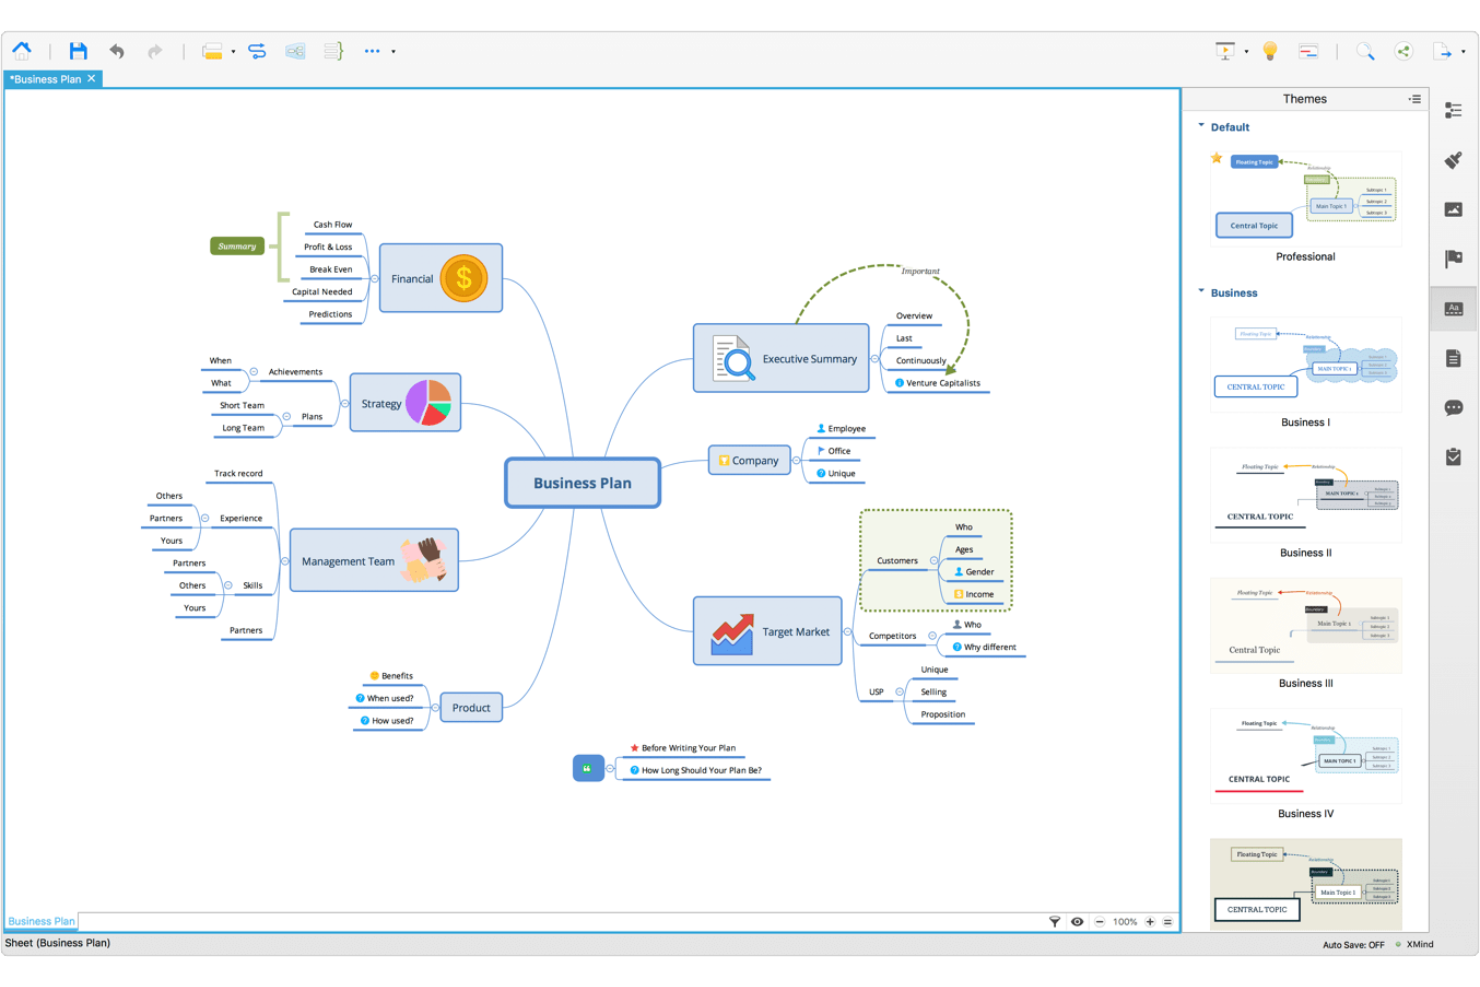Open the filter funnel in status bar
Viewport: 1480px width, 987px height.
pyautogui.click(x=1054, y=922)
